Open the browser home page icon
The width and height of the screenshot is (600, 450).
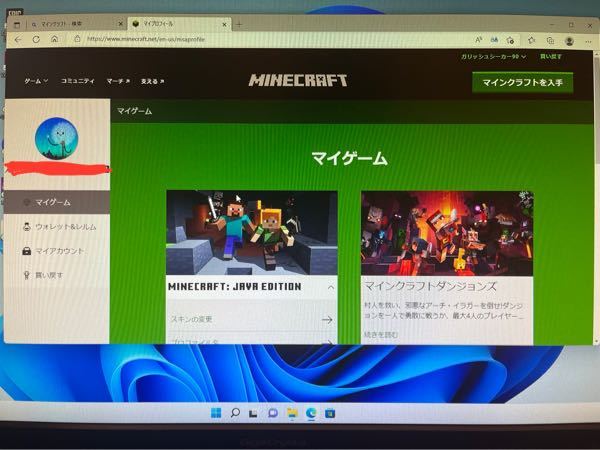pos(55,39)
